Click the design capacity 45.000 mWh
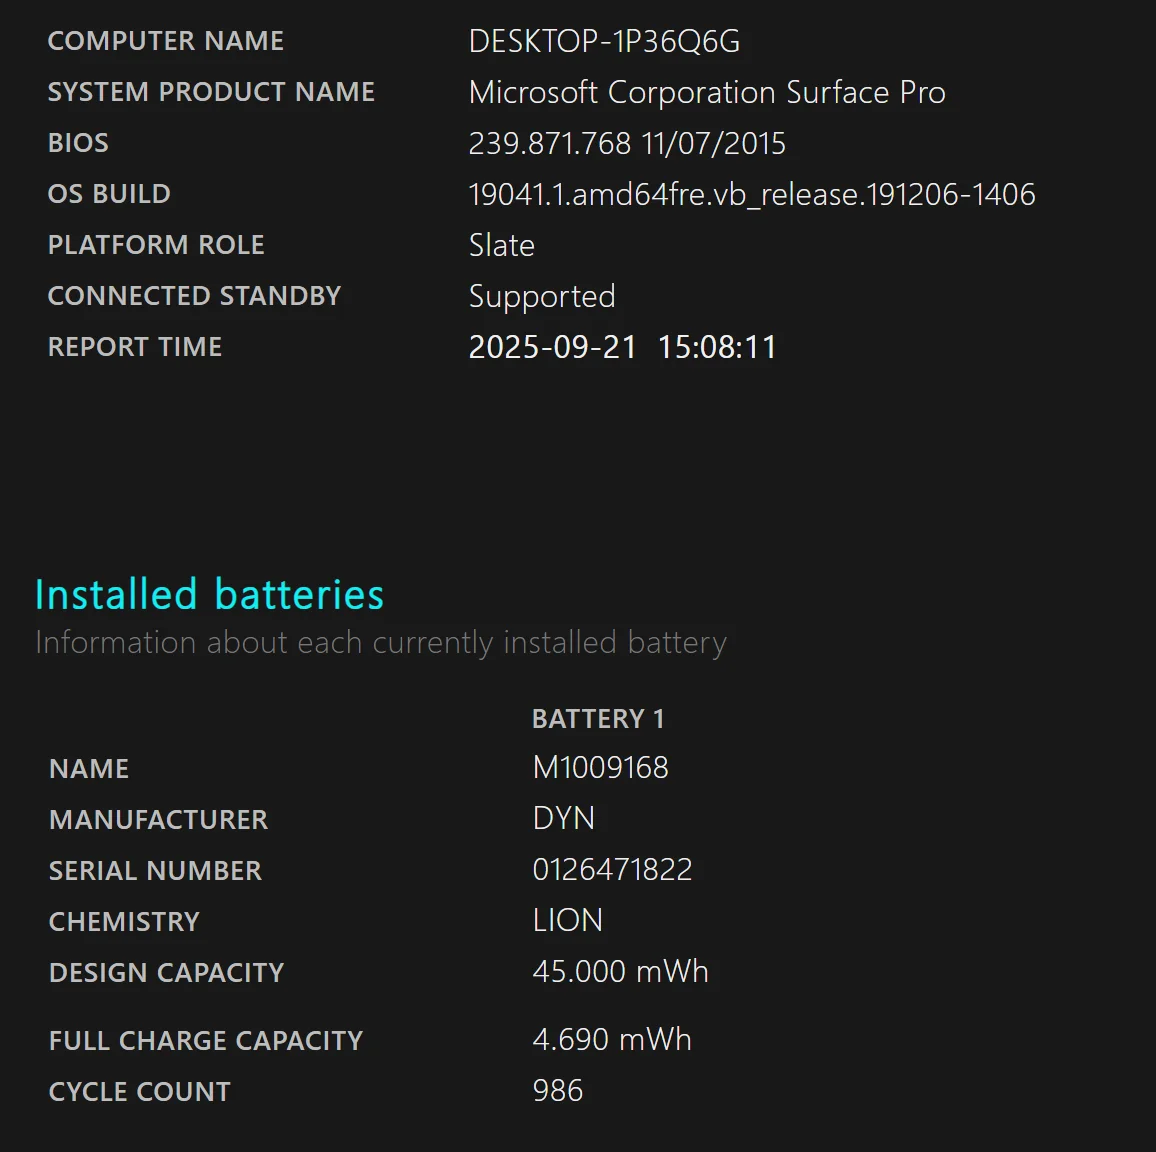 tap(620, 972)
